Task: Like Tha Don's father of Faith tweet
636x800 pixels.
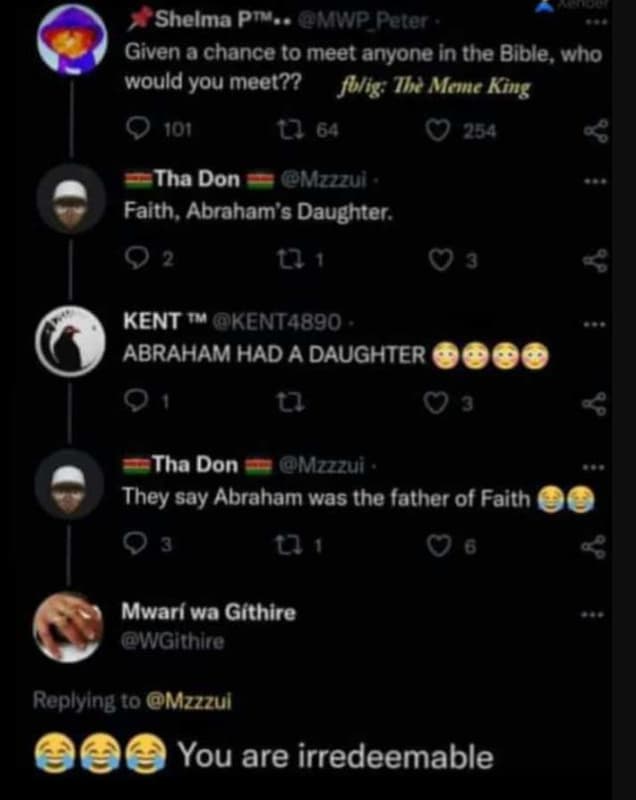Action: (437, 546)
